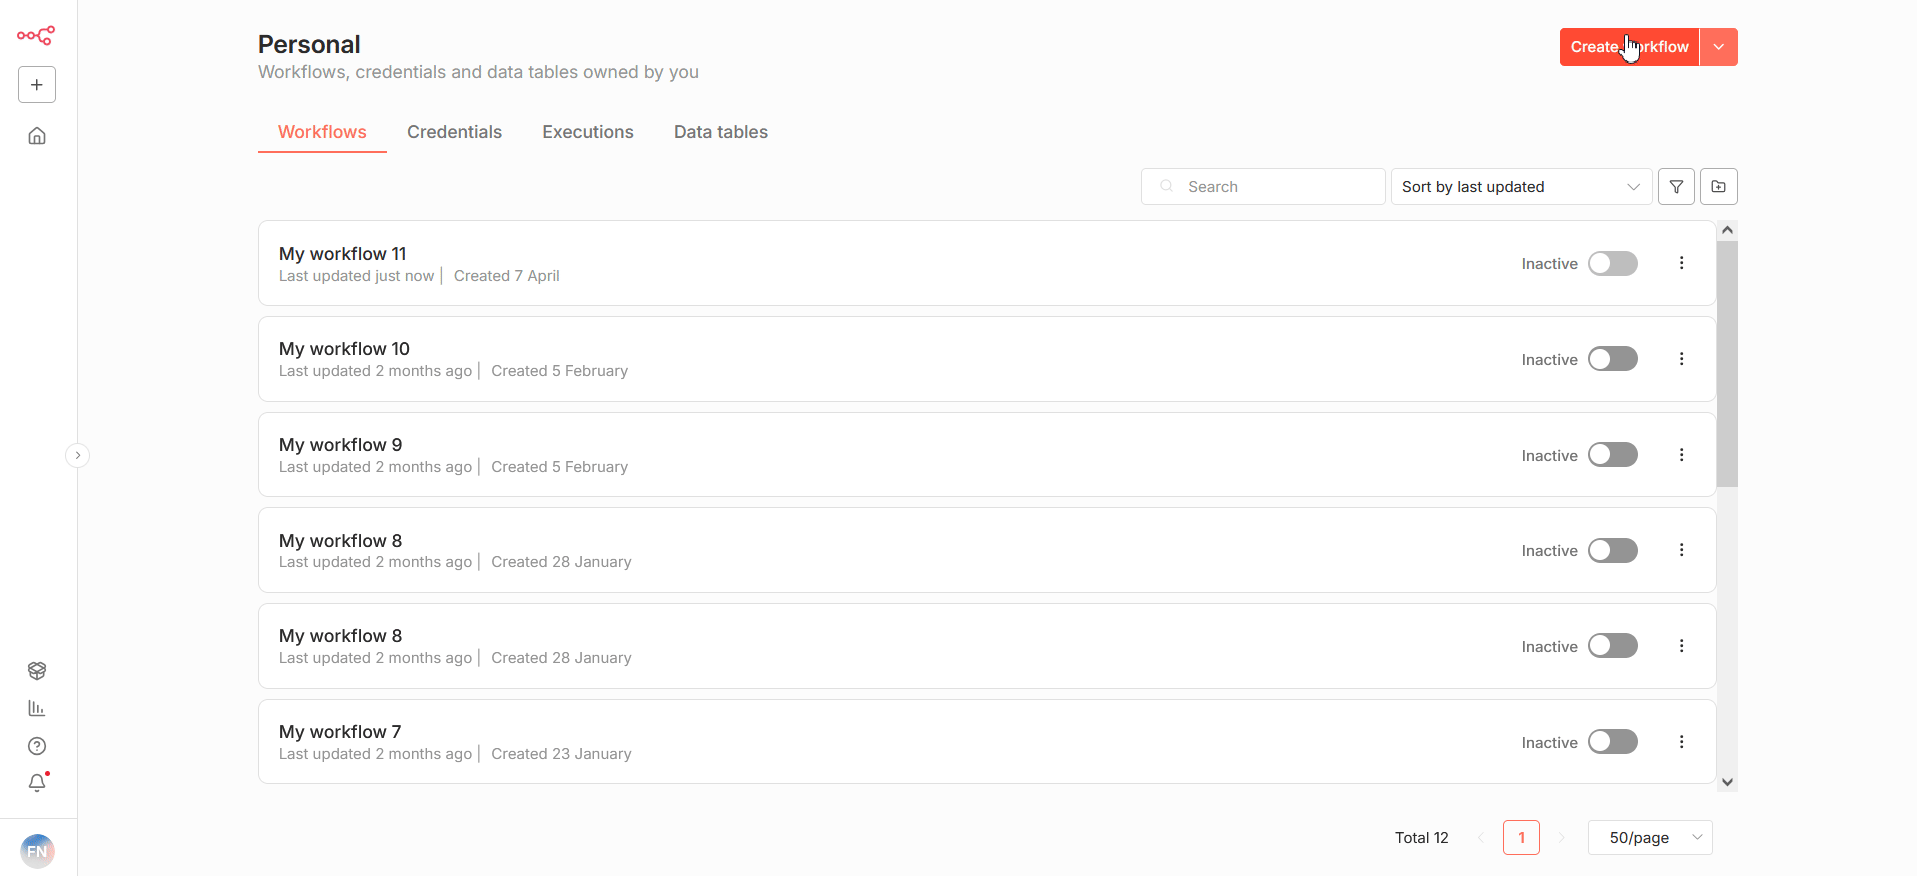Click the scroll up arrow of workflow list
The height and width of the screenshot is (876, 1917).
[x=1727, y=230]
